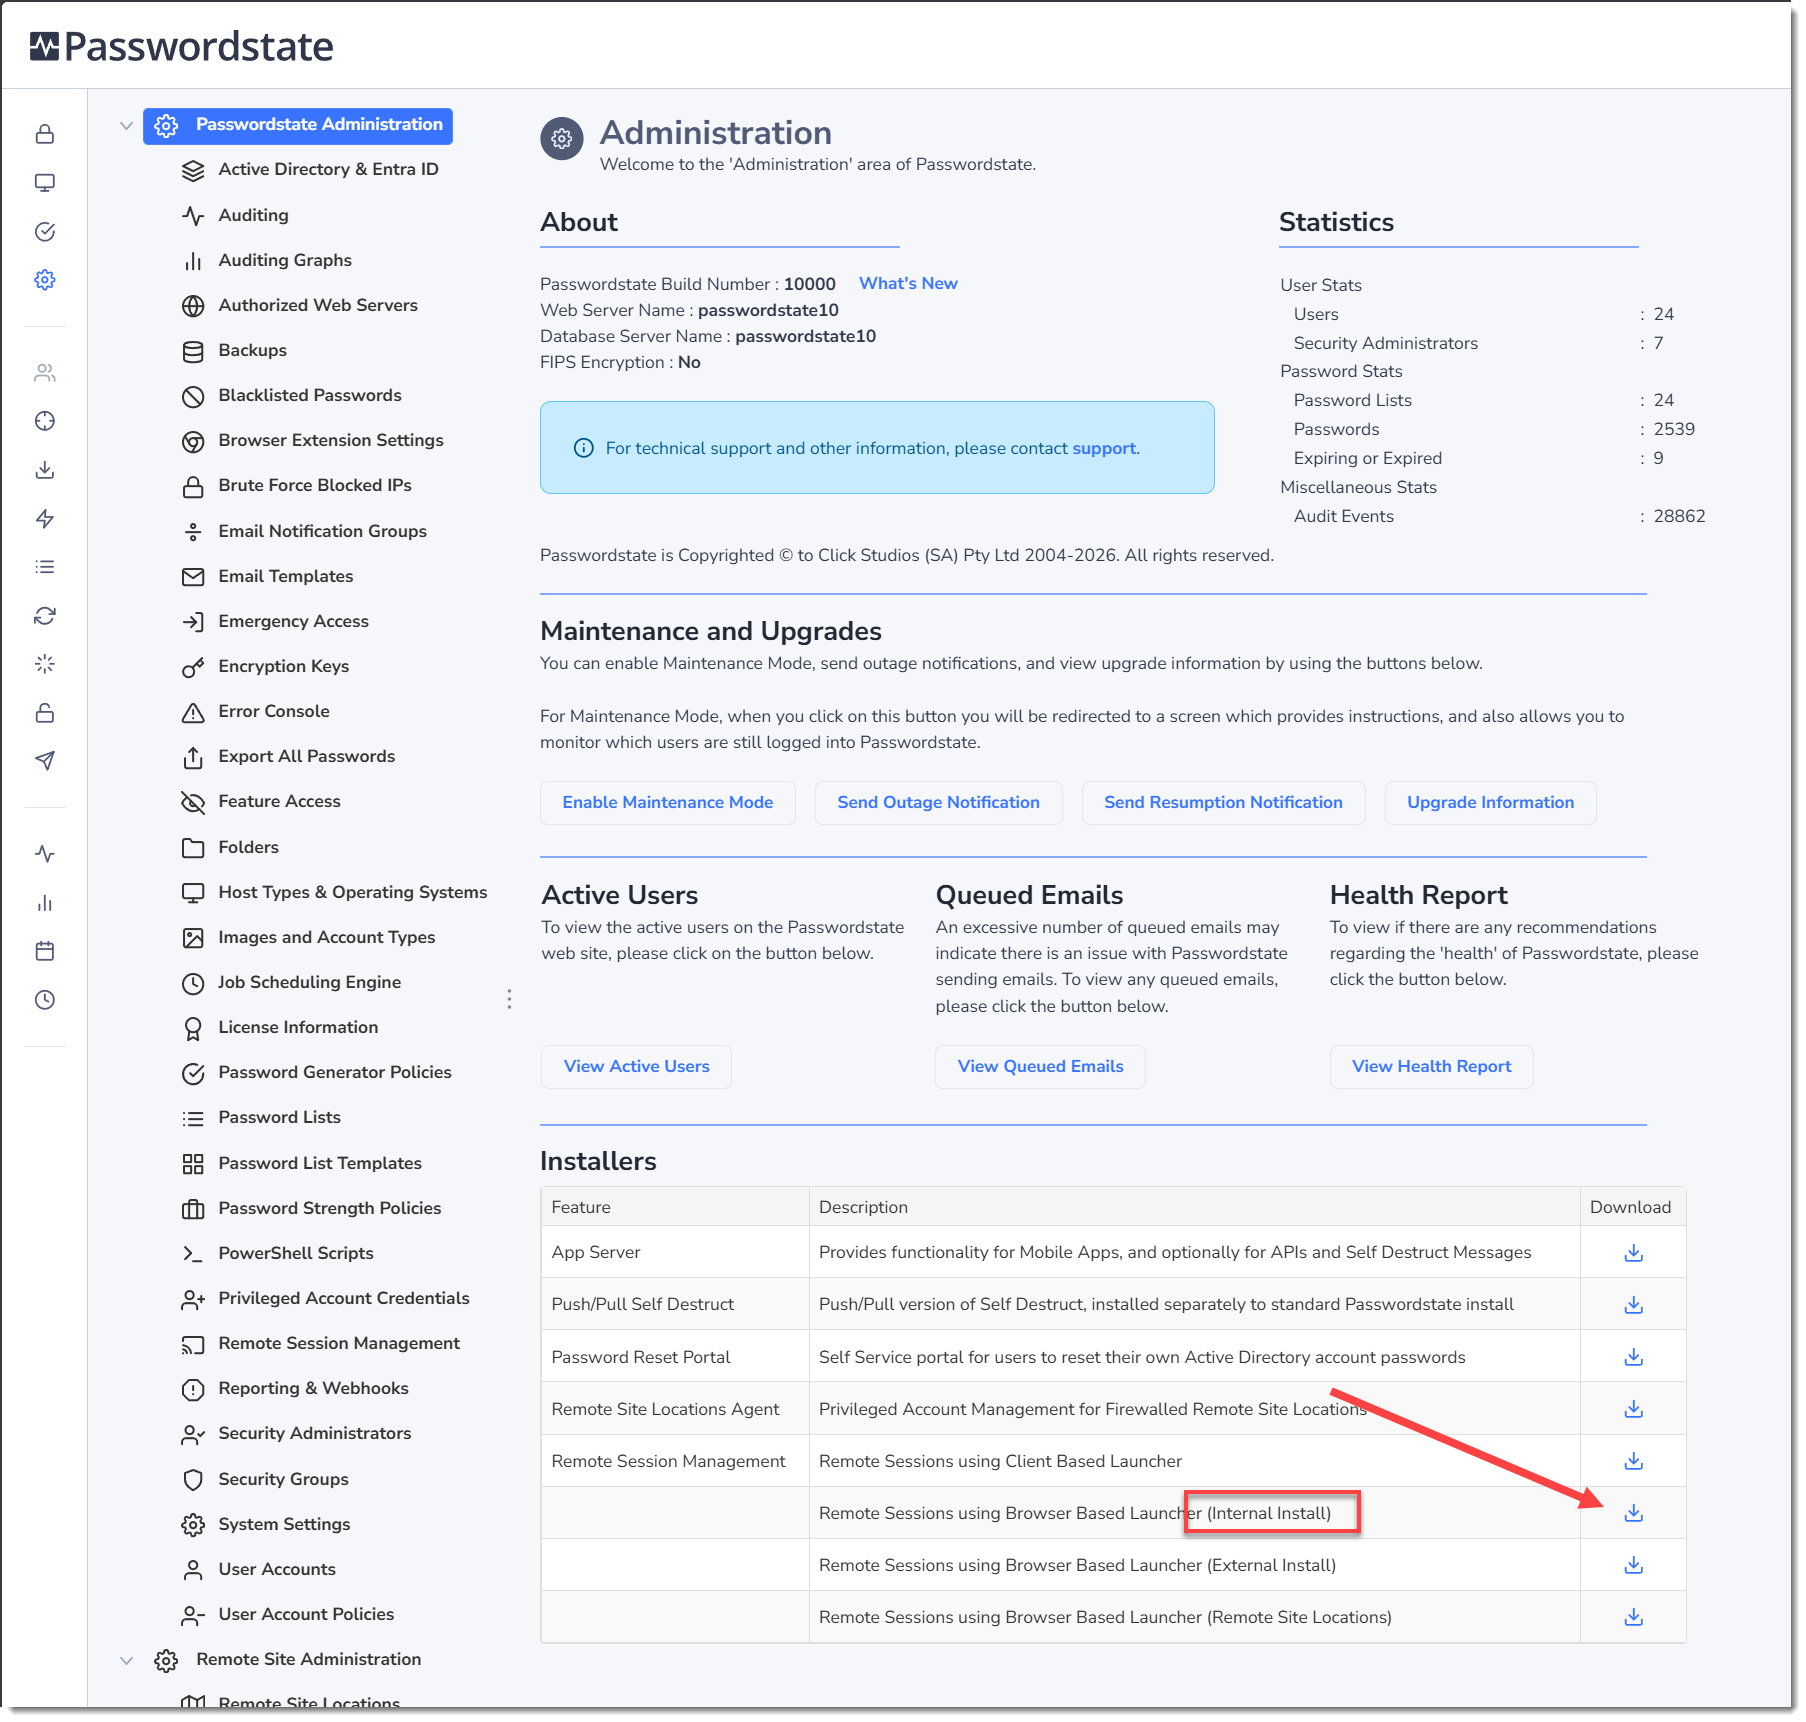Download Browser Based Launcher (Remote Site Locations)
Screen dimensions: 1806x1722
pyautogui.click(x=1634, y=1617)
